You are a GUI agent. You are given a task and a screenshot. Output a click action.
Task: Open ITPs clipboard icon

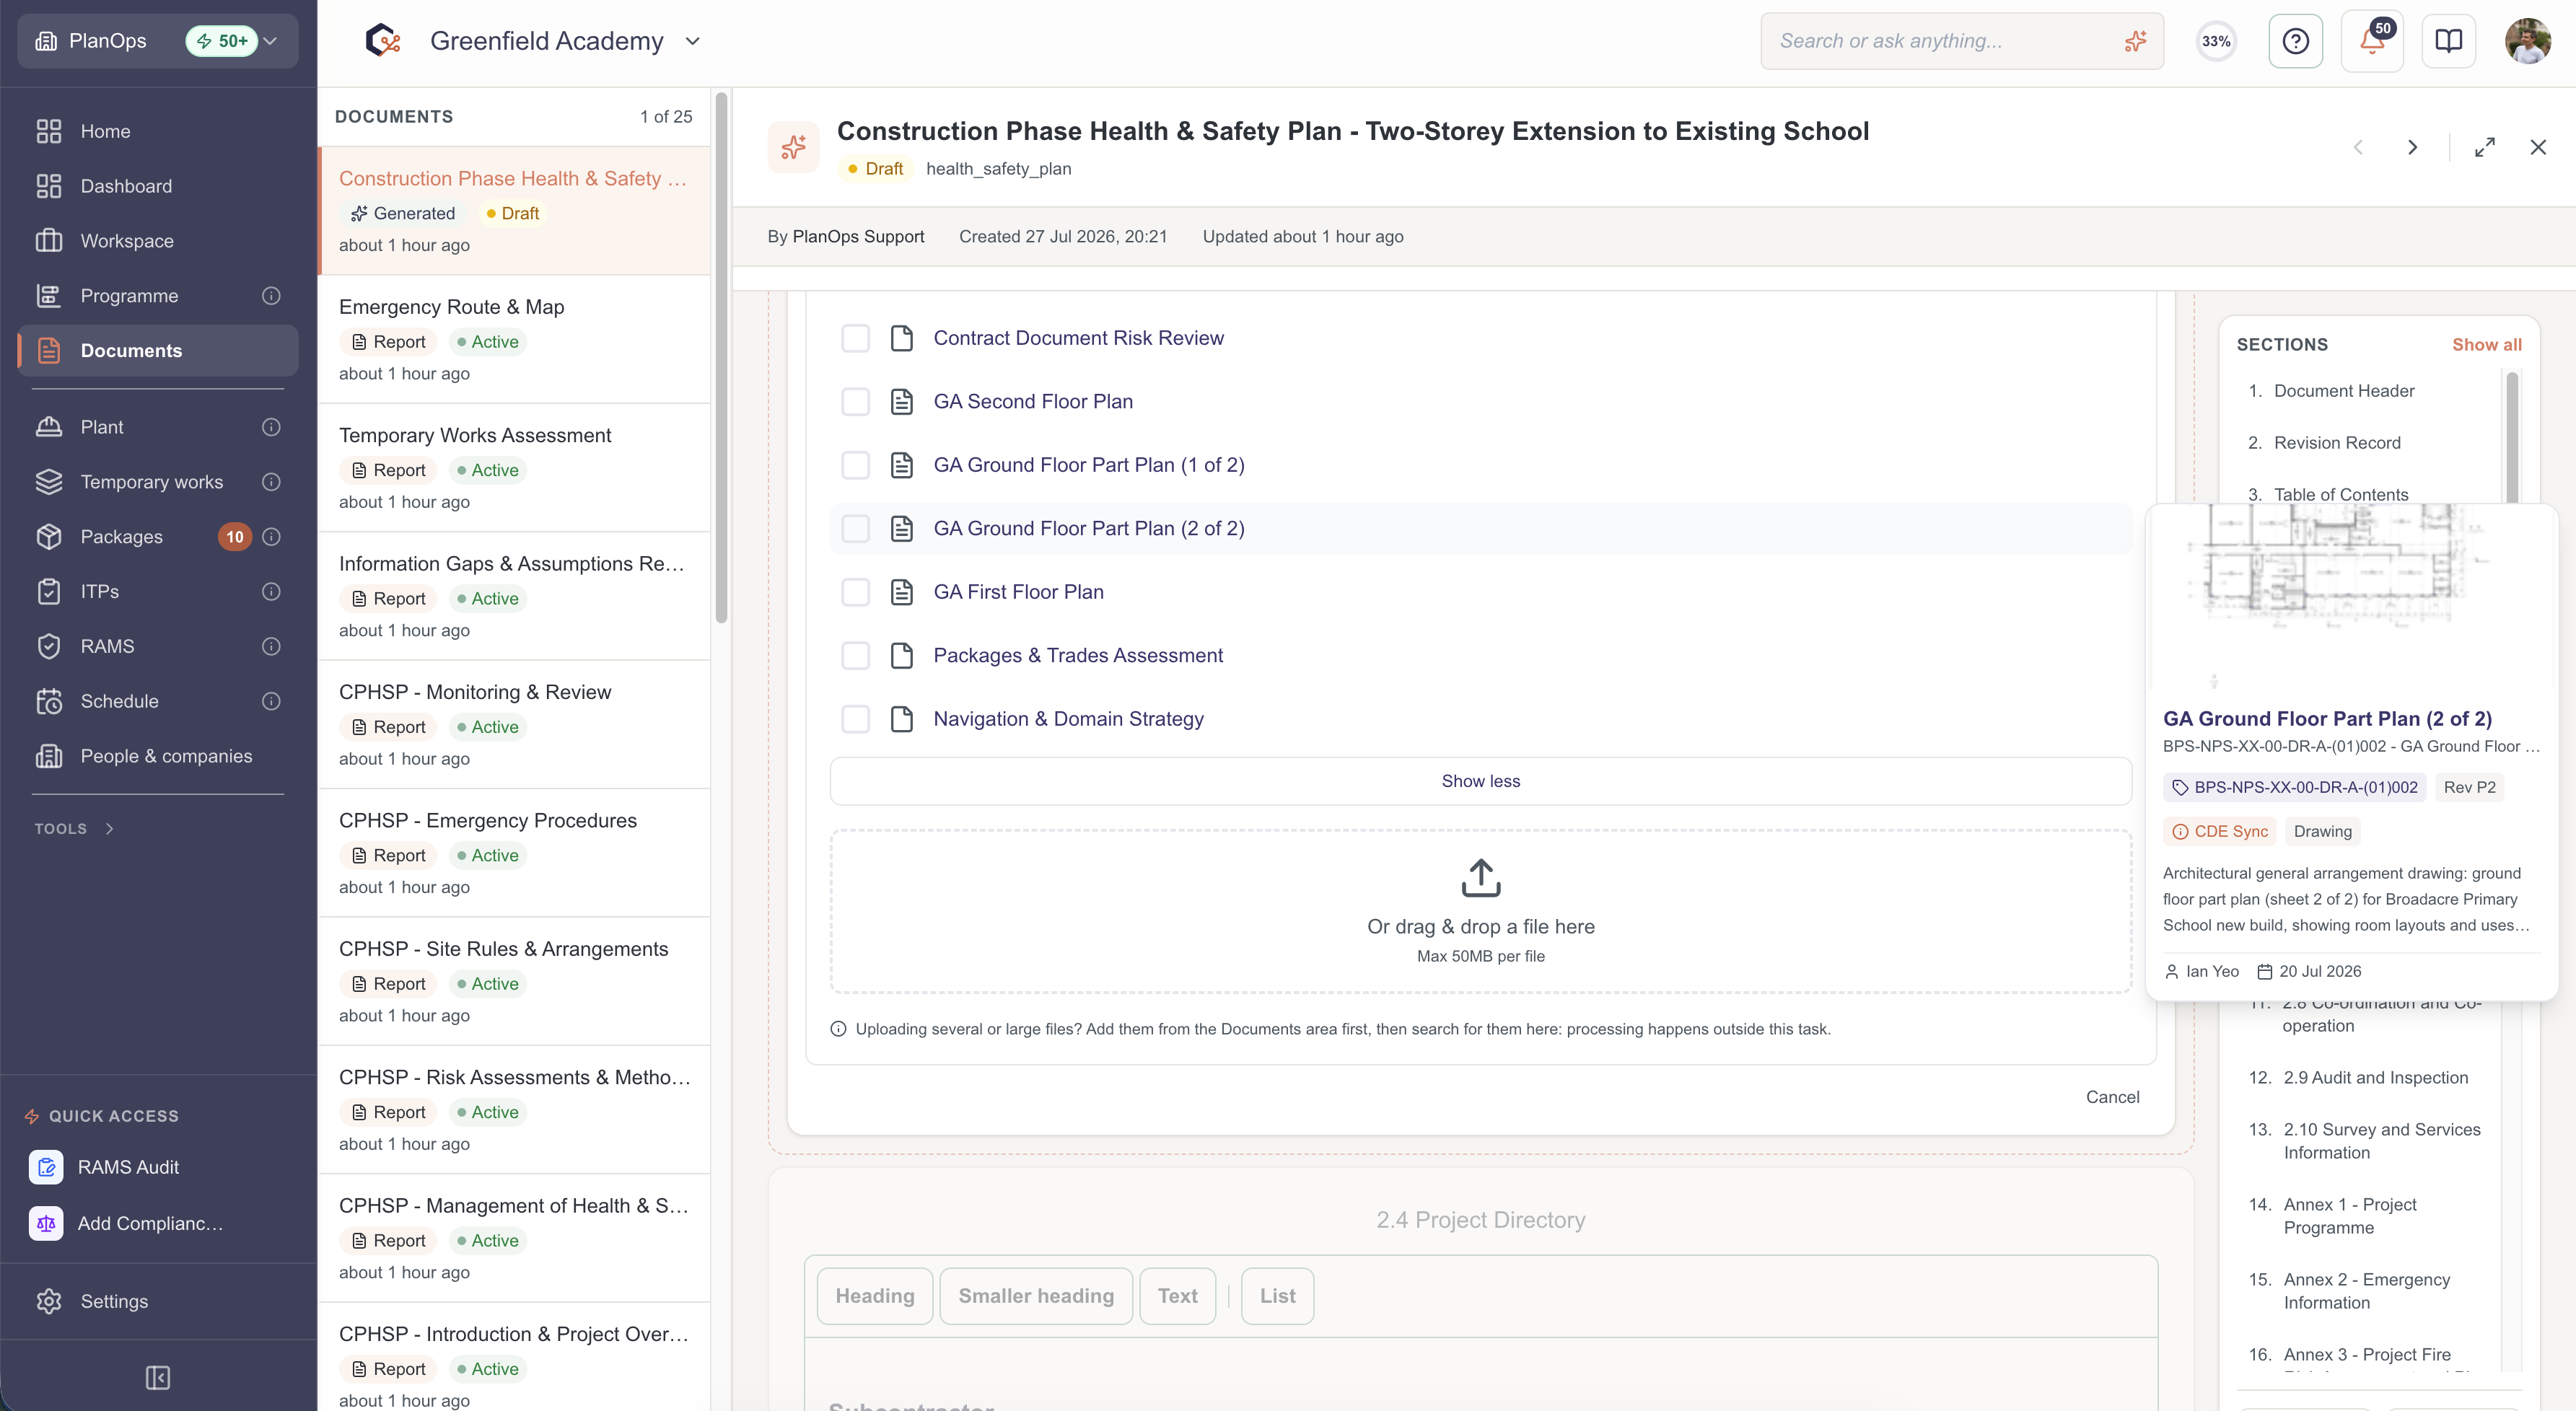(x=49, y=592)
